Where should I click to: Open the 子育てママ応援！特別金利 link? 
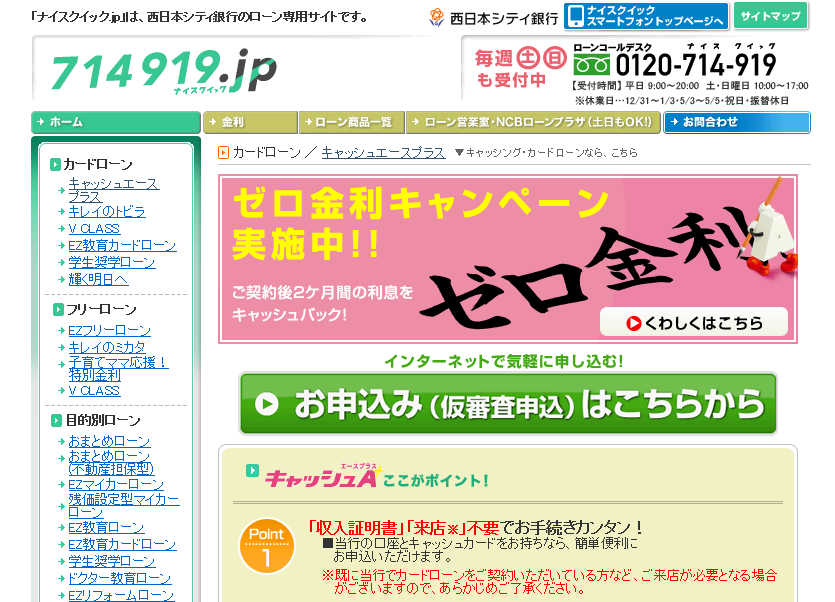[x=118, y=369]
